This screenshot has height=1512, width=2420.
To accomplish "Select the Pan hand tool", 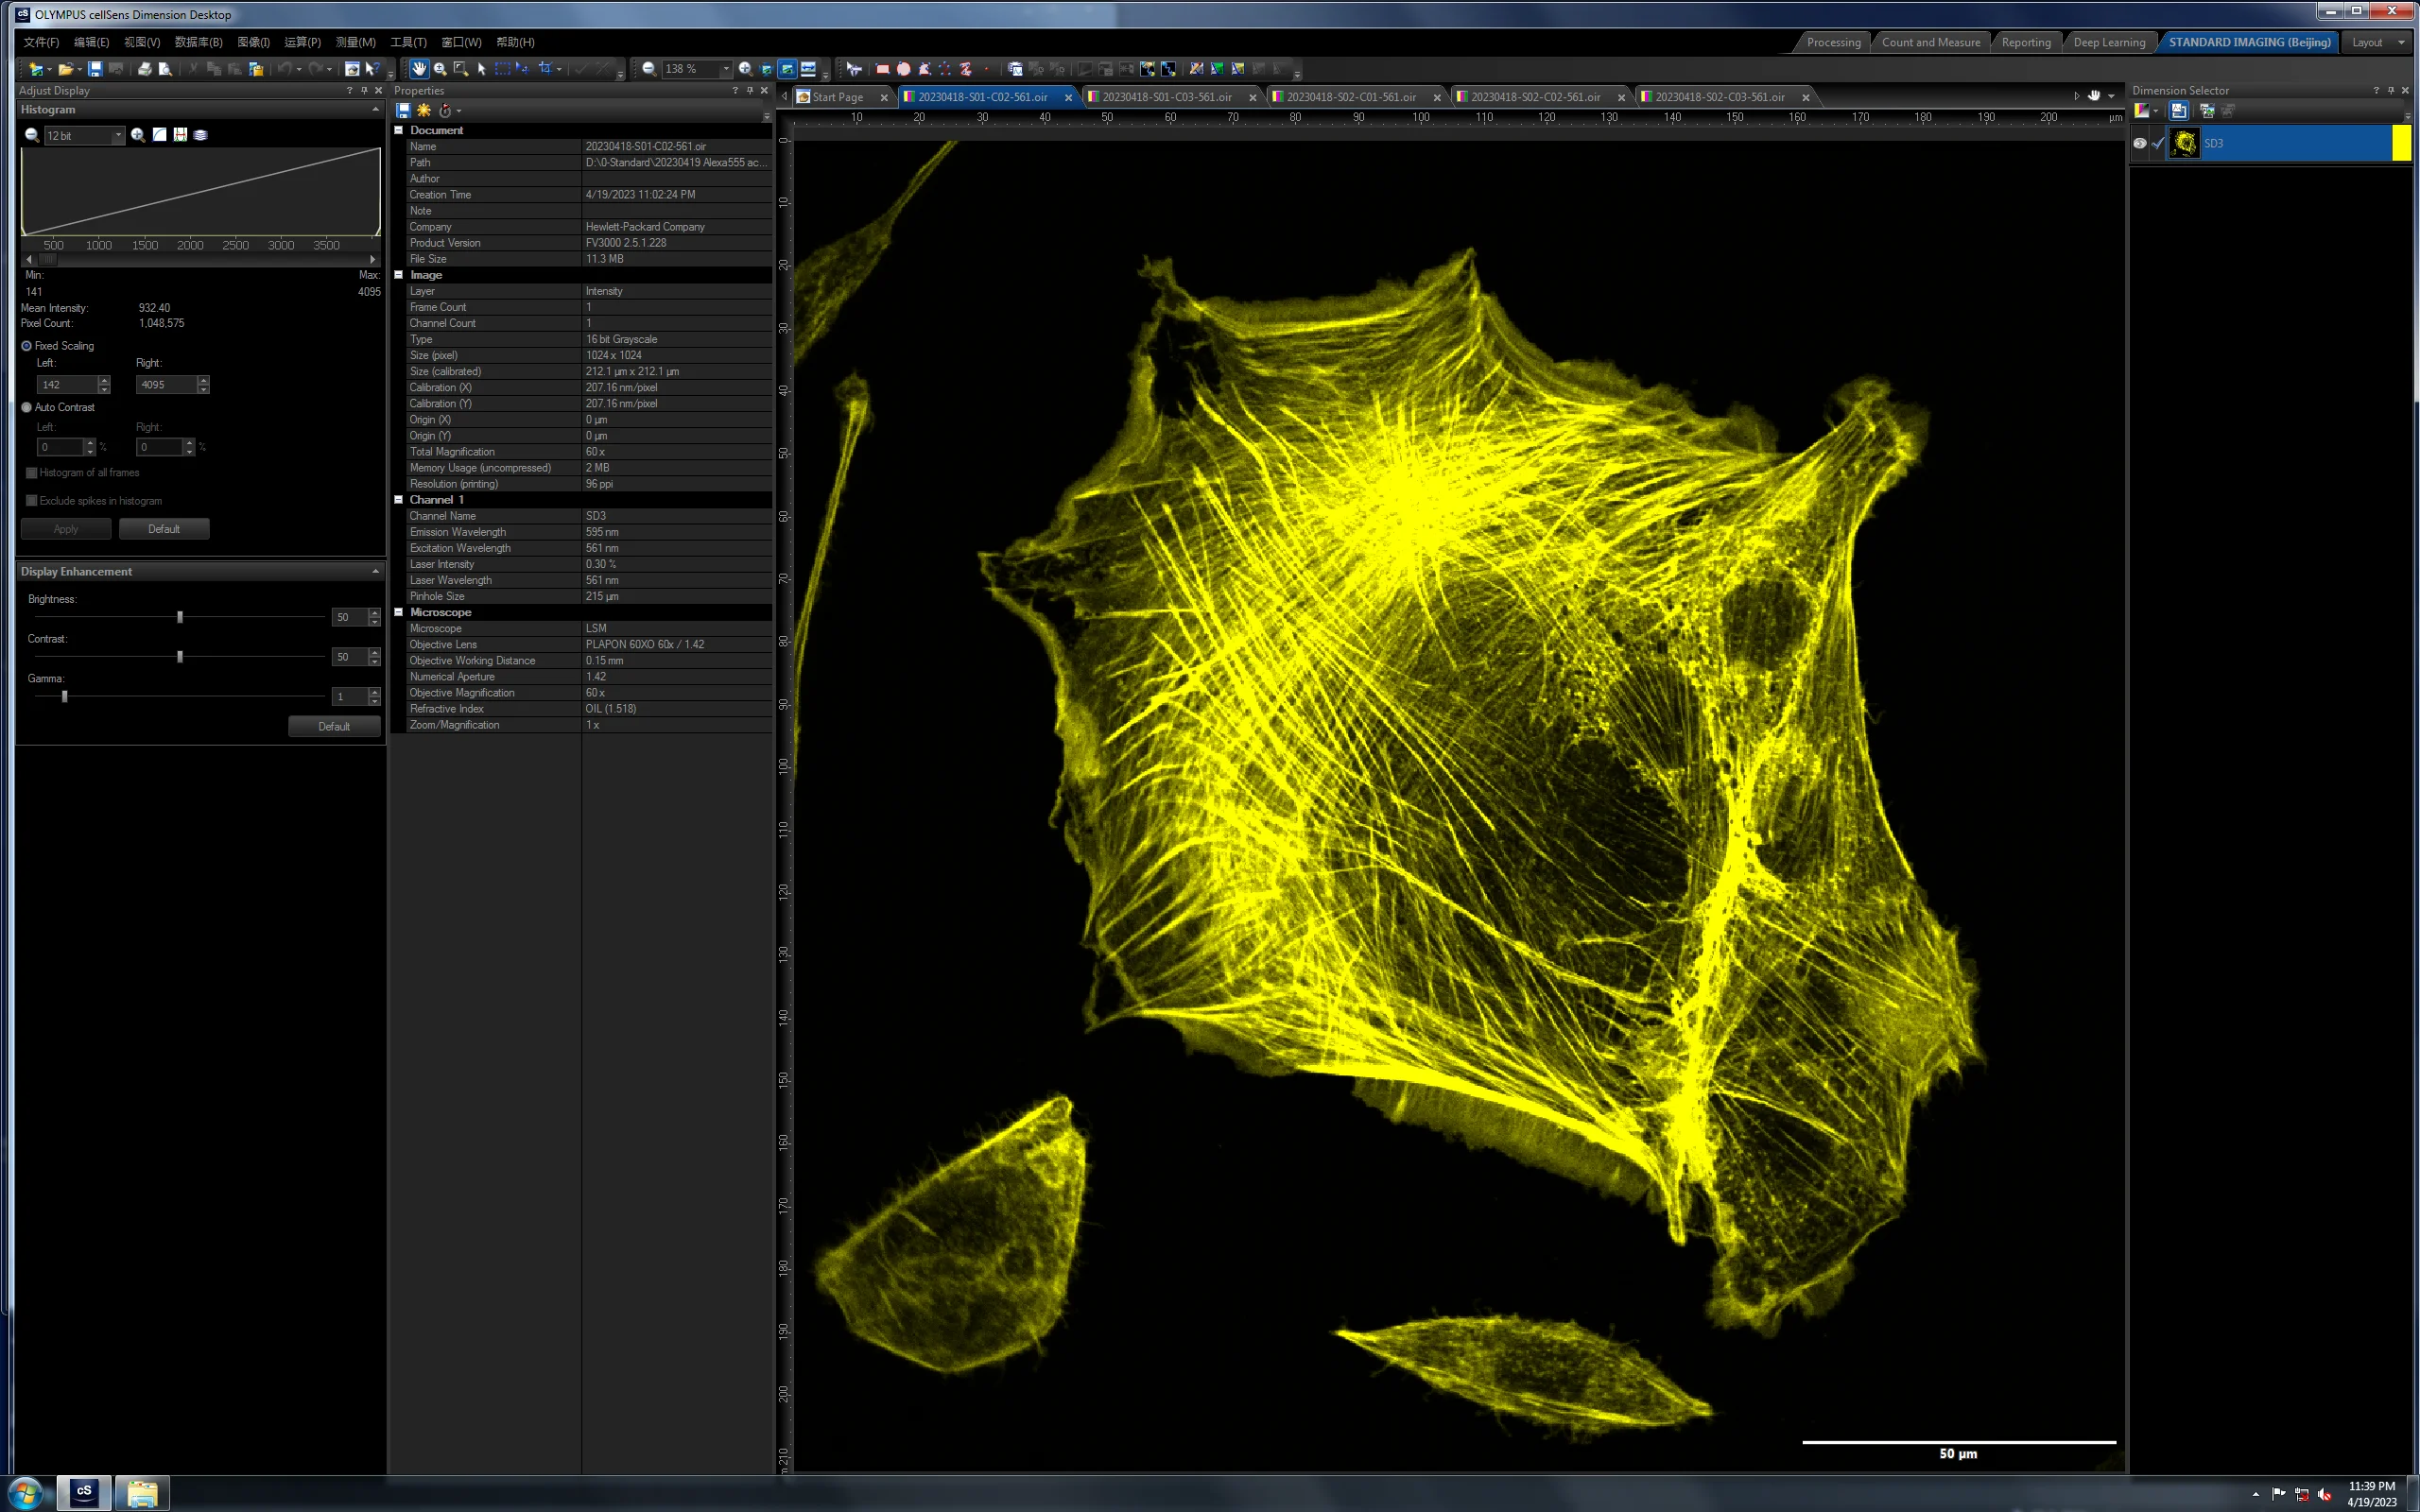I will click(418, 69).
